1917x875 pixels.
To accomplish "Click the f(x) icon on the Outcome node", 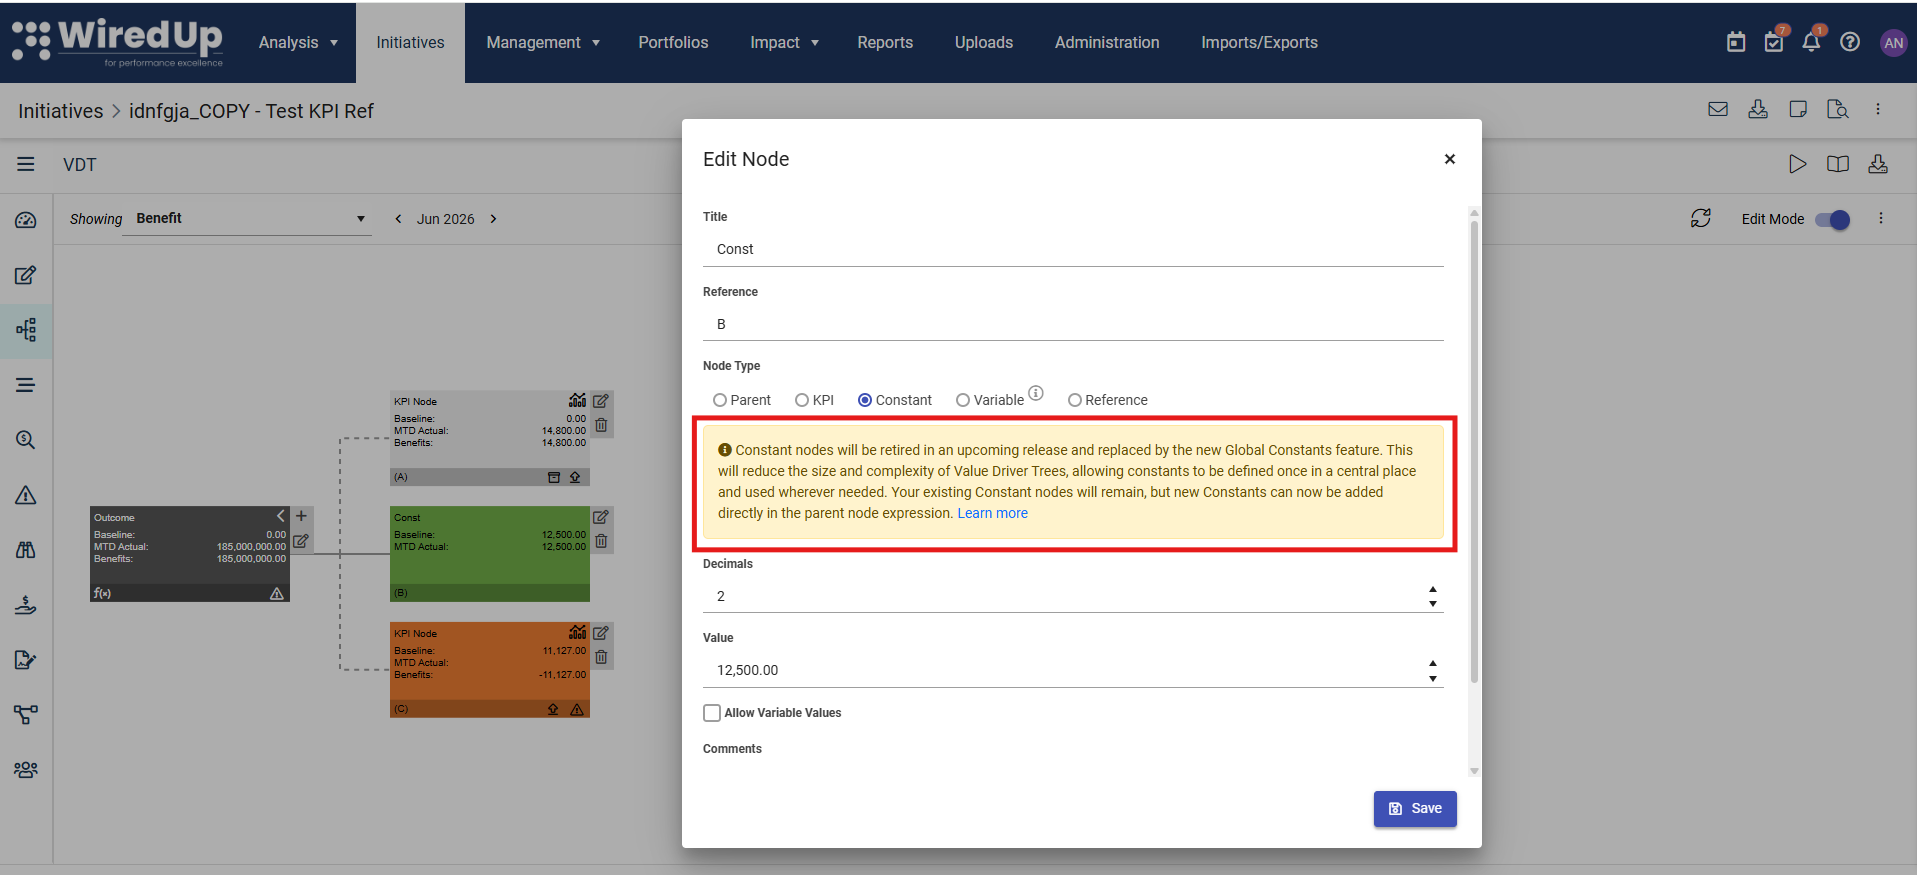I will [x=102, y=593].
